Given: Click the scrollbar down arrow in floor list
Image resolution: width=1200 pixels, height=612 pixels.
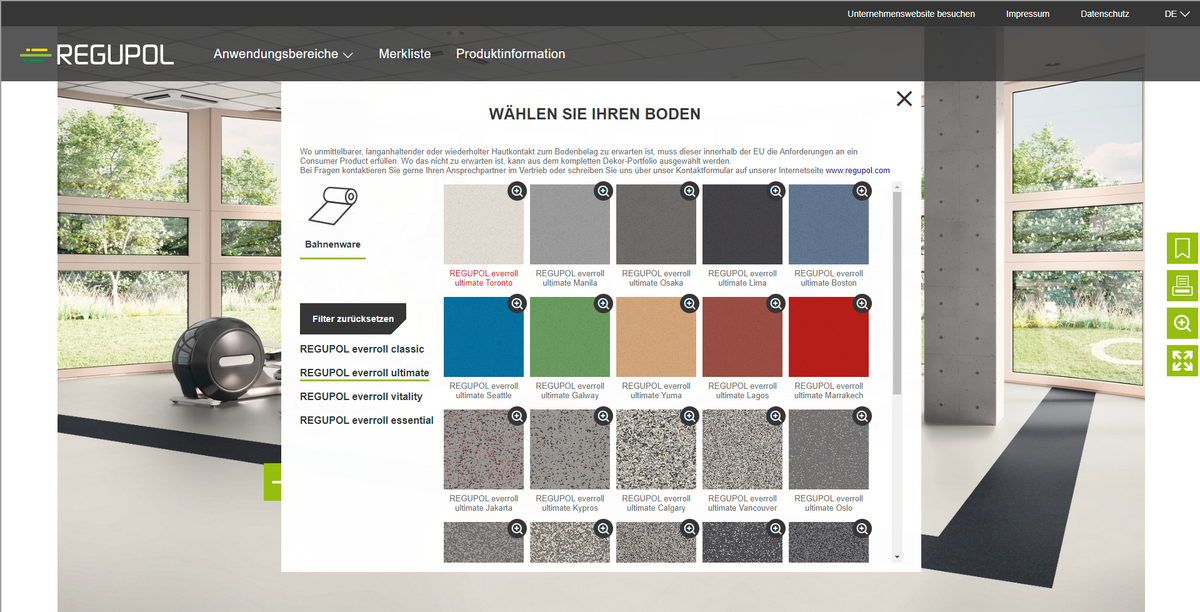Looking at the screenshot, I should click(896, 557).
